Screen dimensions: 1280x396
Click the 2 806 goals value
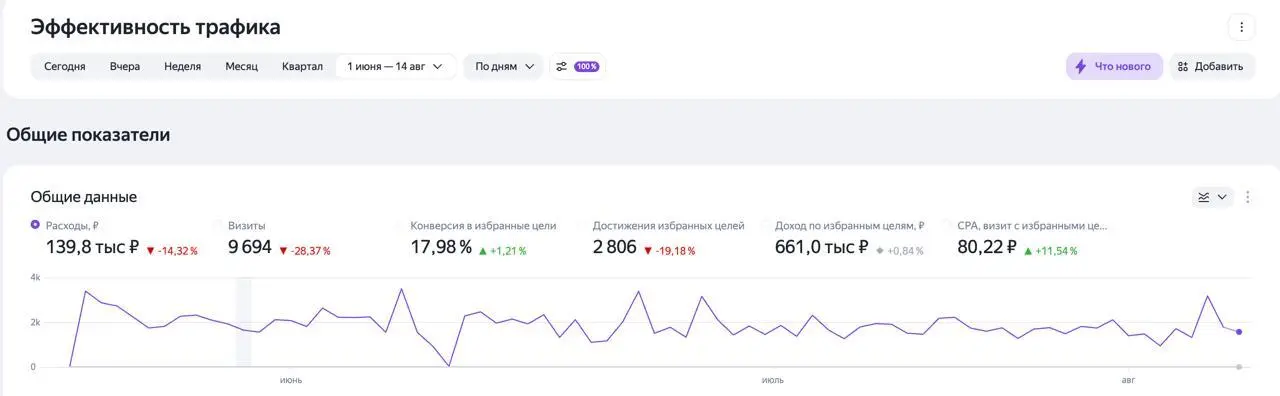pyautogui.click(x=615, y=247)
